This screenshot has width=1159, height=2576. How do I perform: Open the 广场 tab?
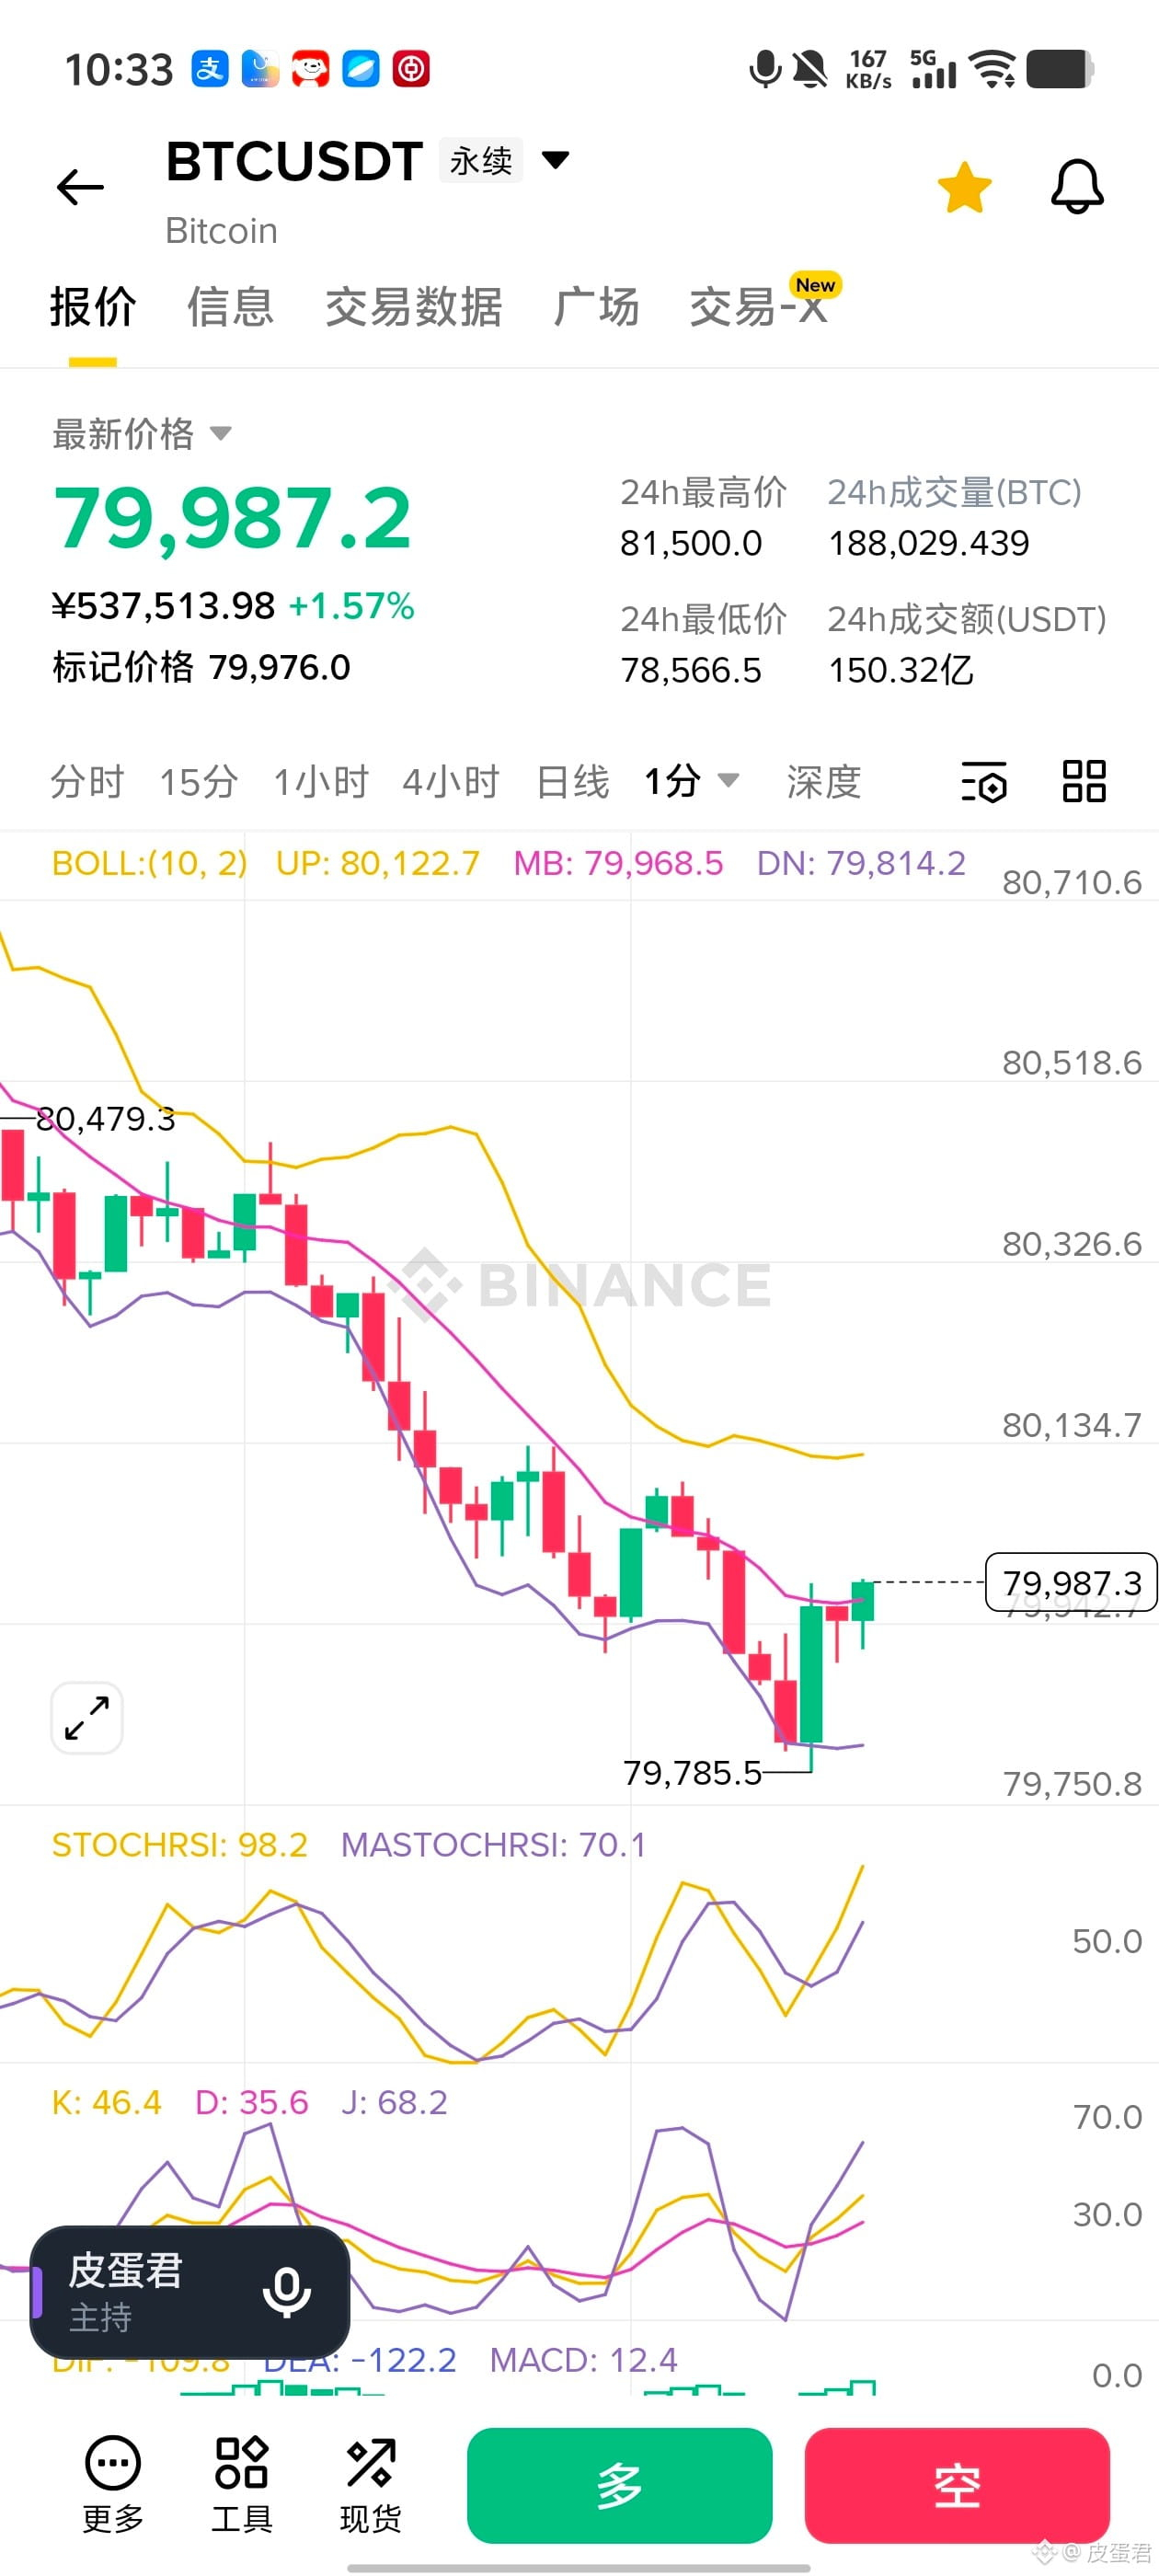[x=597, y=306]
